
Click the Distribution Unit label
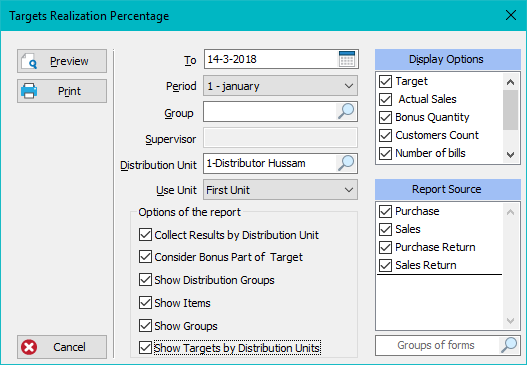point(158,165)
